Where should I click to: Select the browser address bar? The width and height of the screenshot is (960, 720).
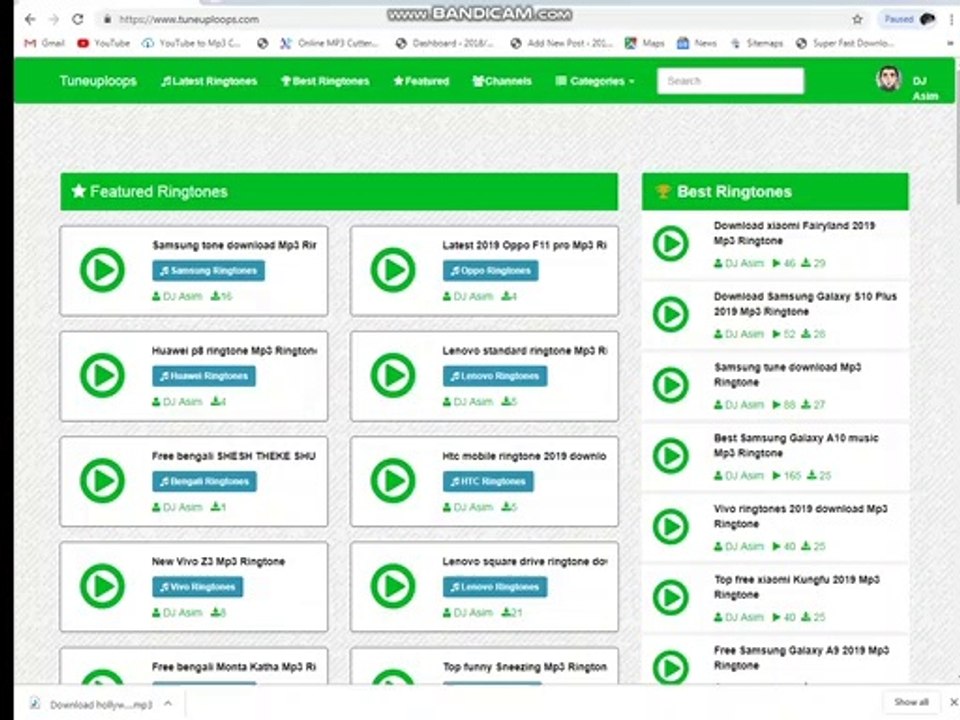pos(471,20)
